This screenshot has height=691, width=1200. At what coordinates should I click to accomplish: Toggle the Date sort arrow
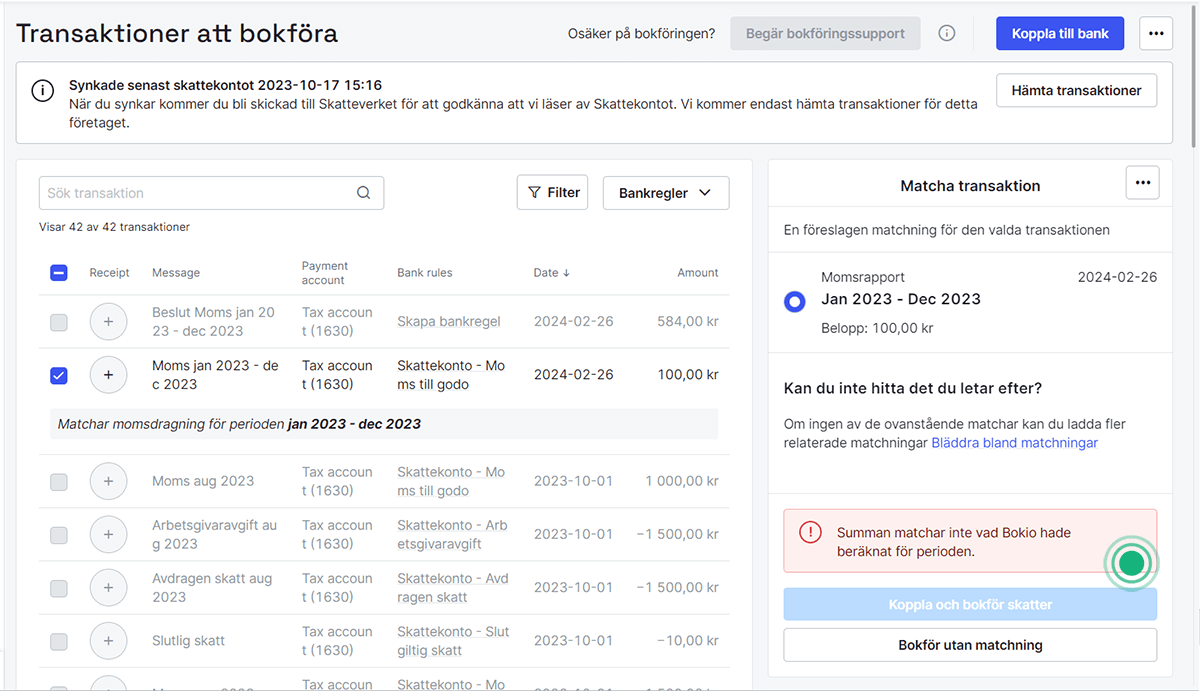click(x=566, y=272)
